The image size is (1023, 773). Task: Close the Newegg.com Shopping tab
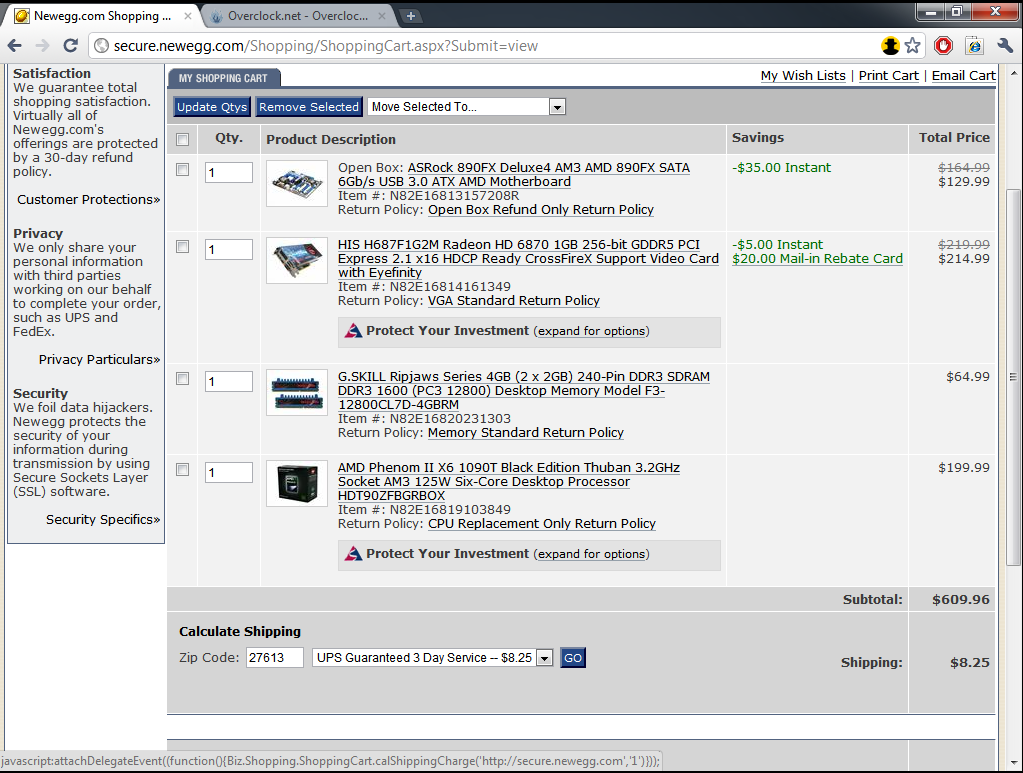click(188, 16)
